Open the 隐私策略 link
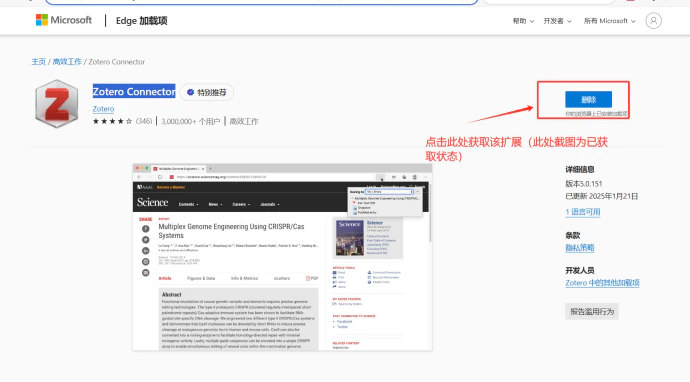 click(580, 248)
